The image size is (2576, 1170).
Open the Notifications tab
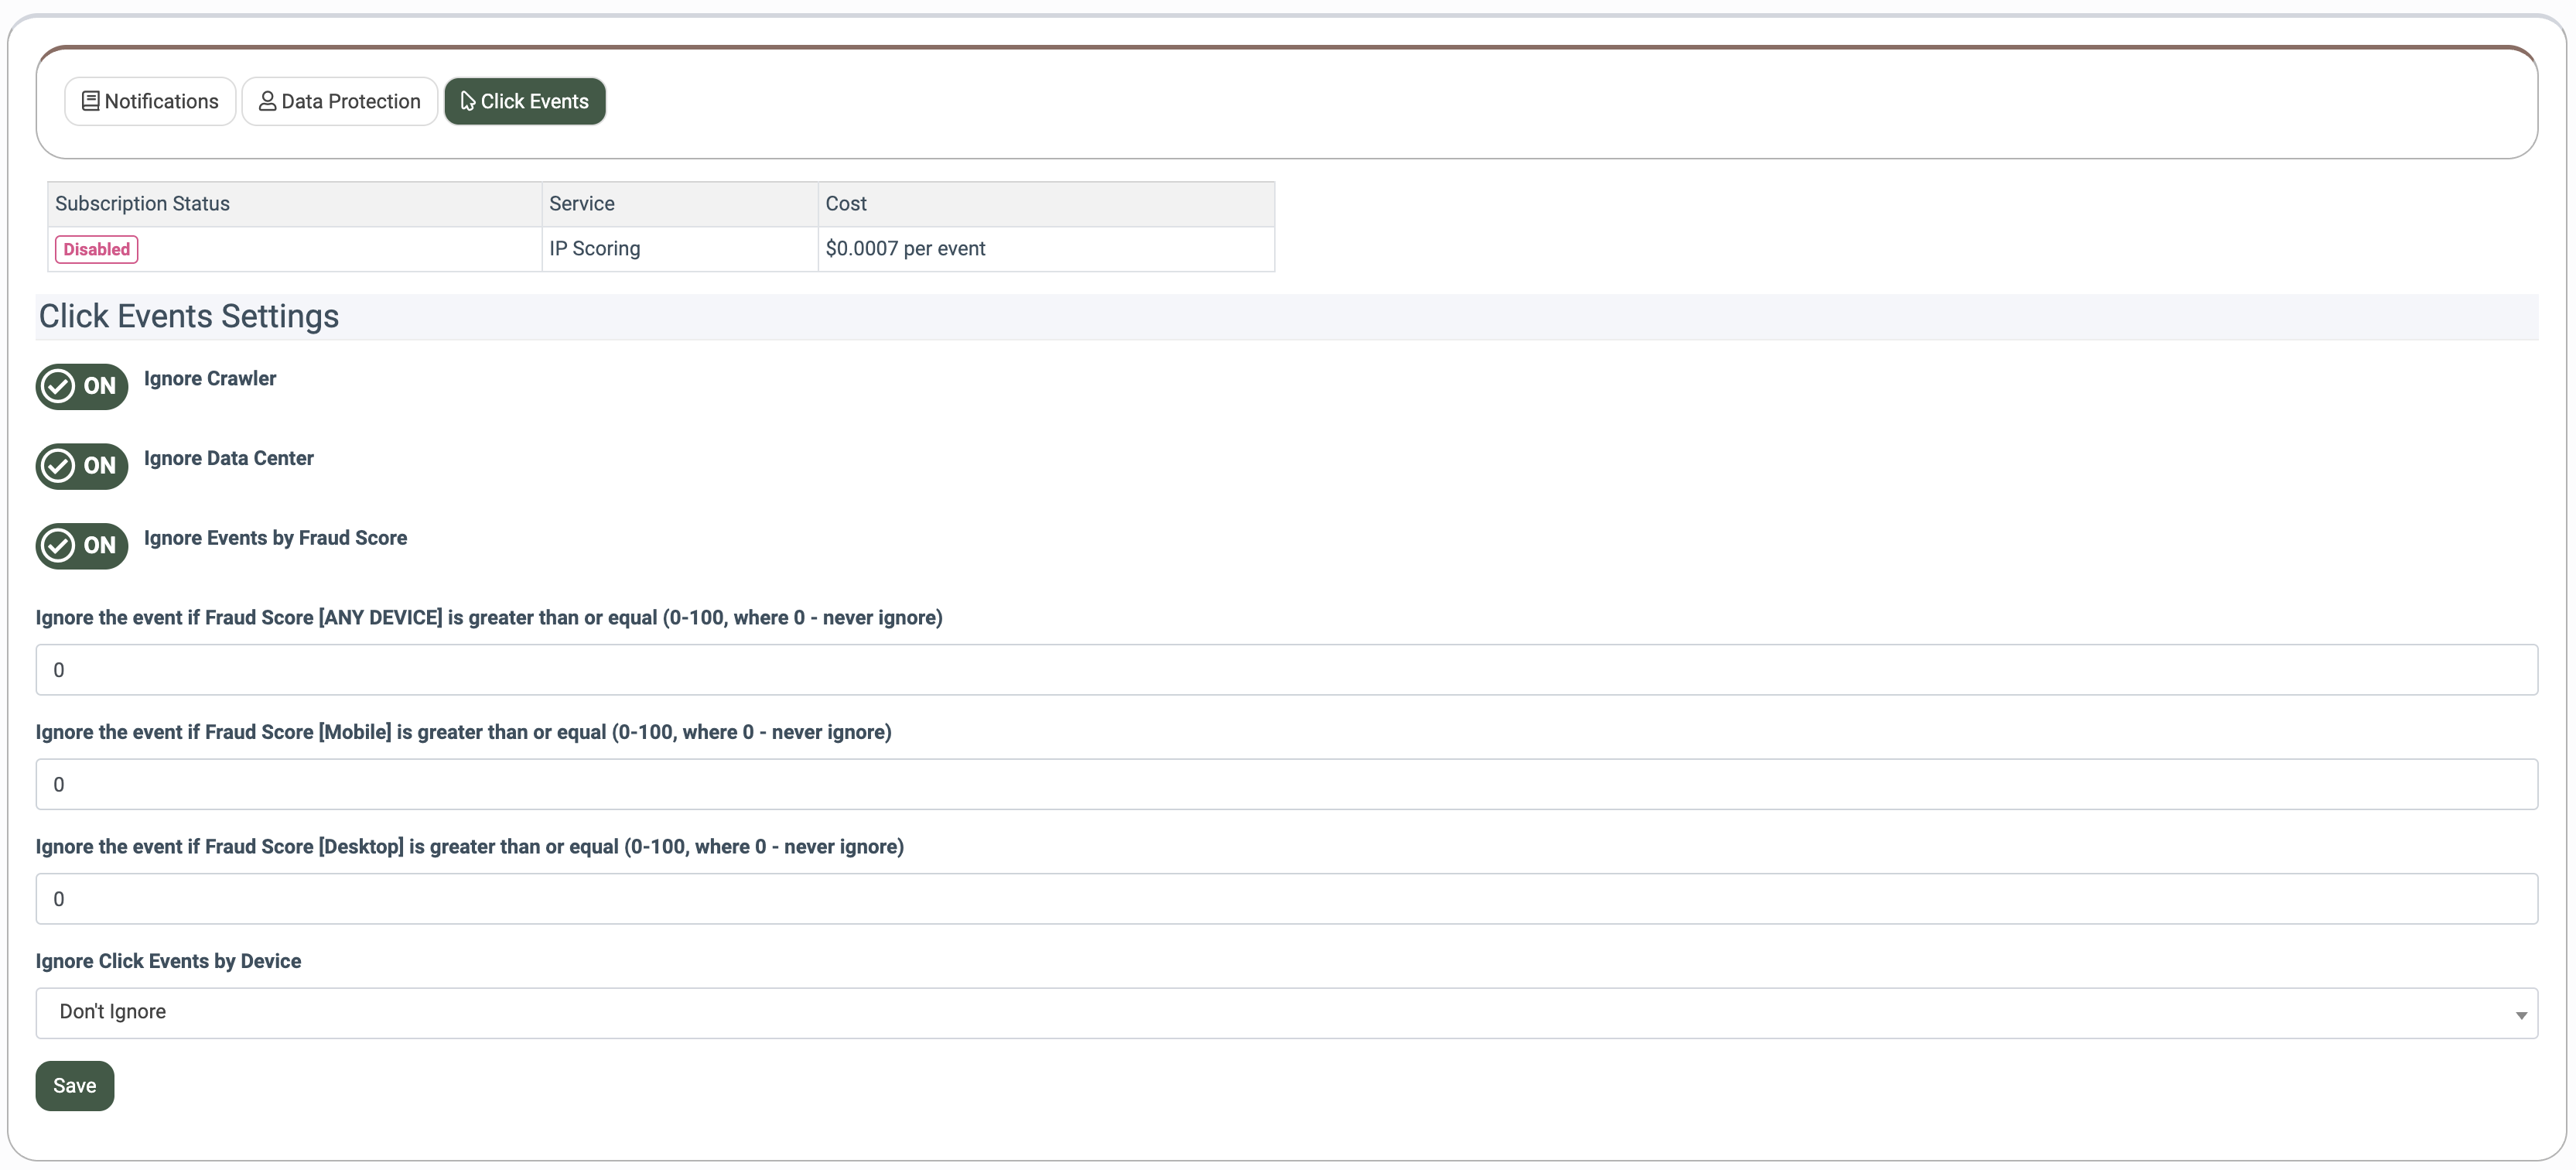(x=150, y=101)
